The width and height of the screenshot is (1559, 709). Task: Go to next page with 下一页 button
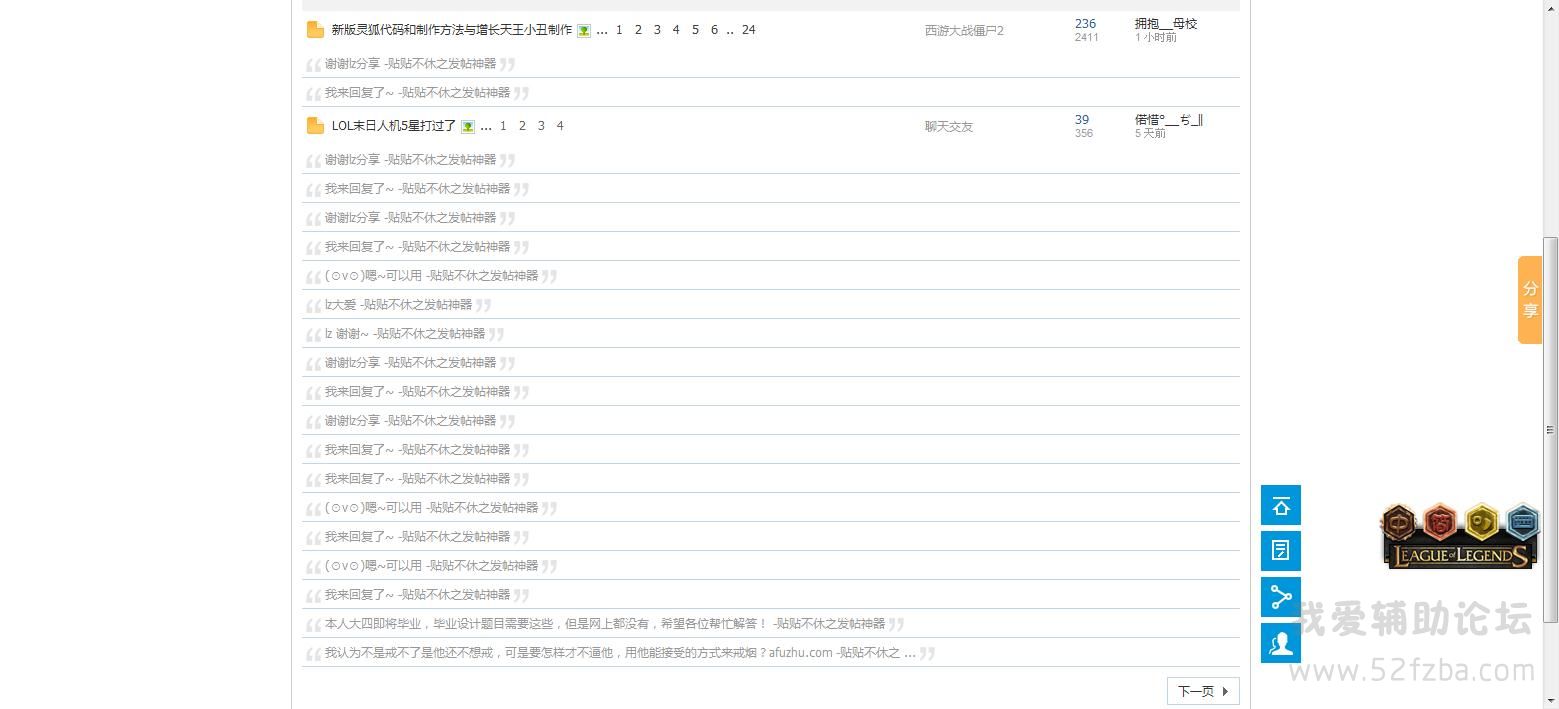[1202, 691]
